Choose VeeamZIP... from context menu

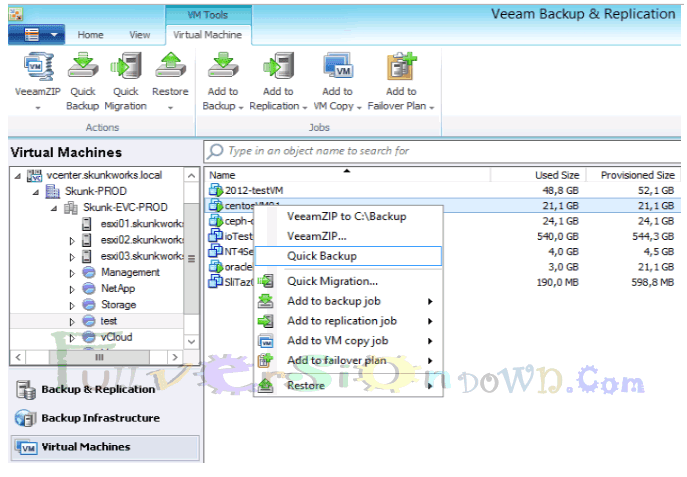pos(347,236)
